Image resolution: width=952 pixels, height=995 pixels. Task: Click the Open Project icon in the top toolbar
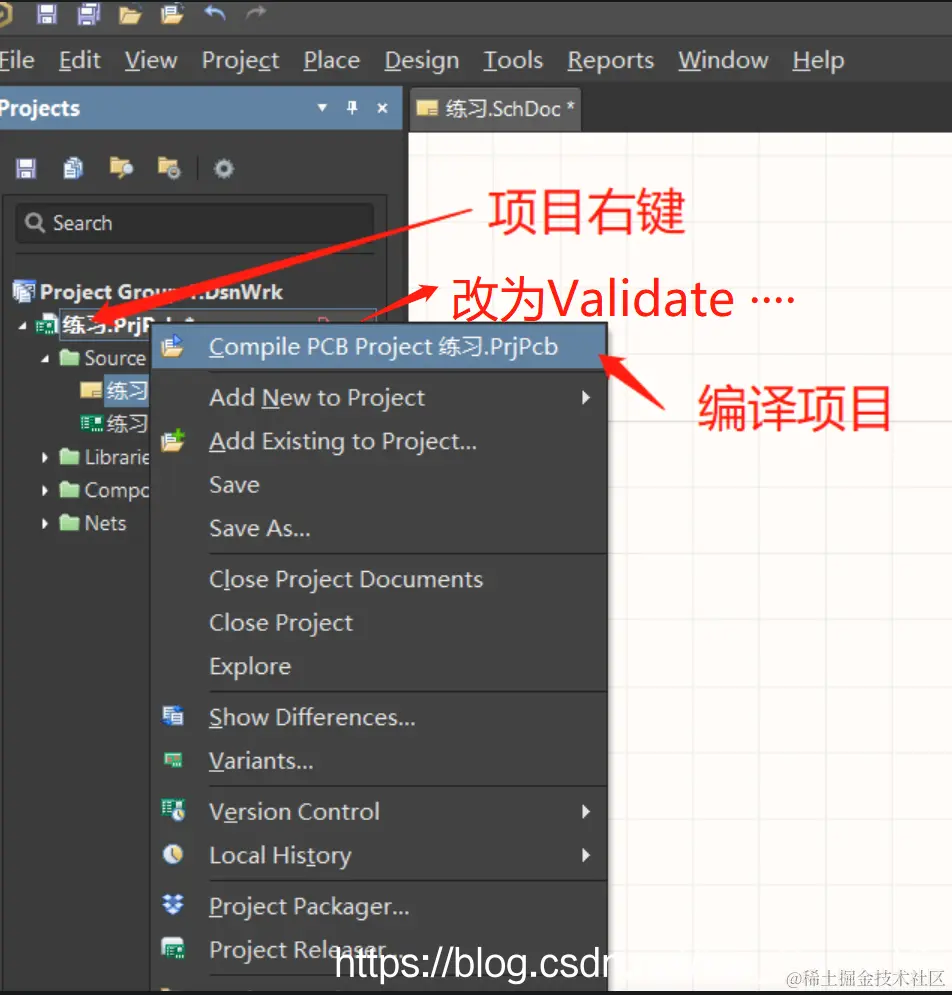[x=172, y=13]
